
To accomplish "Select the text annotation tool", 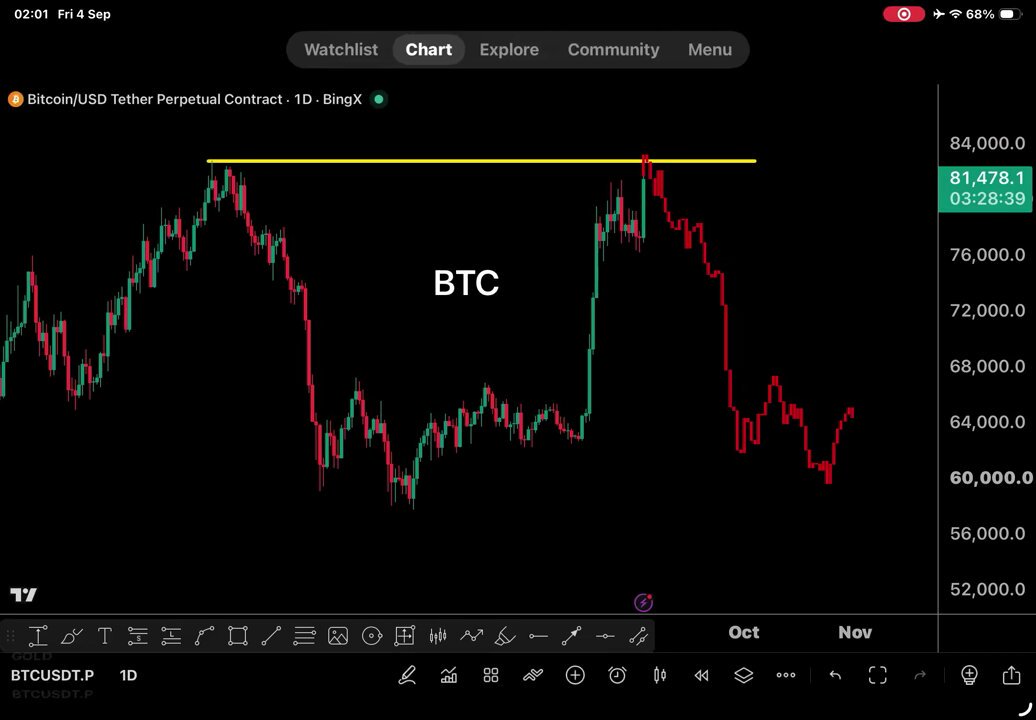I will click(104, 636).
